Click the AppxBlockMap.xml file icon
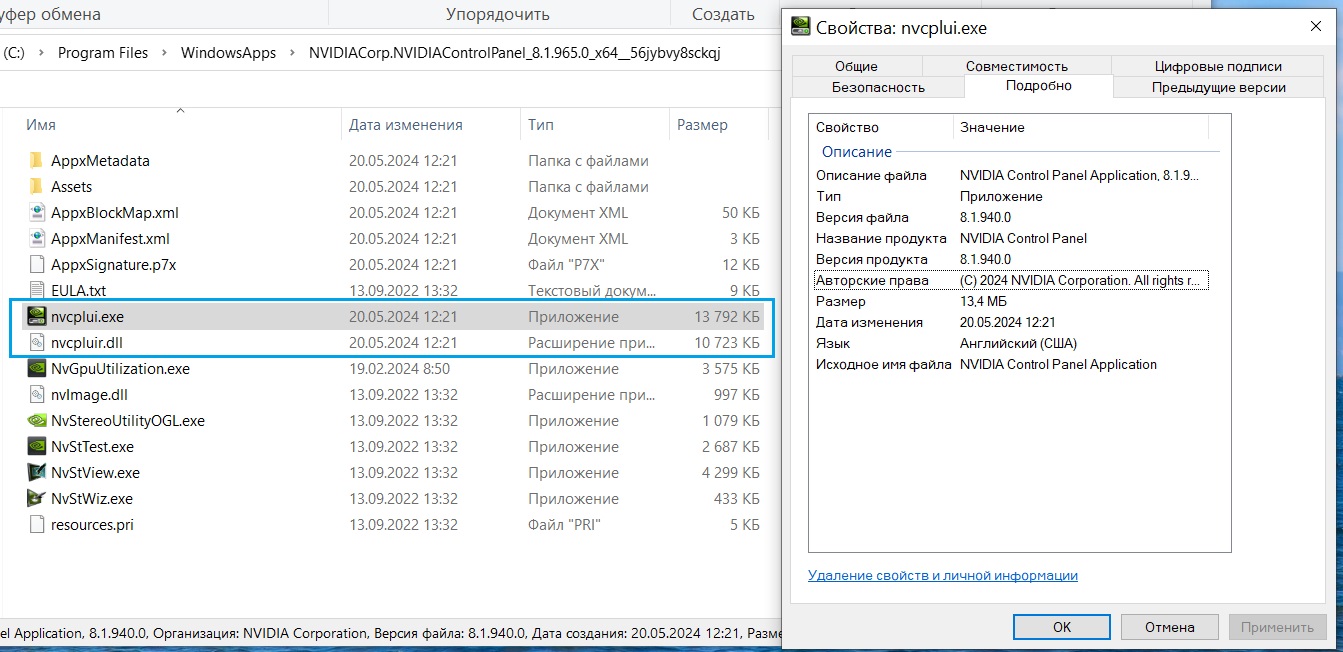This screenshot has width=1343, height=652. tap(36, 213)
